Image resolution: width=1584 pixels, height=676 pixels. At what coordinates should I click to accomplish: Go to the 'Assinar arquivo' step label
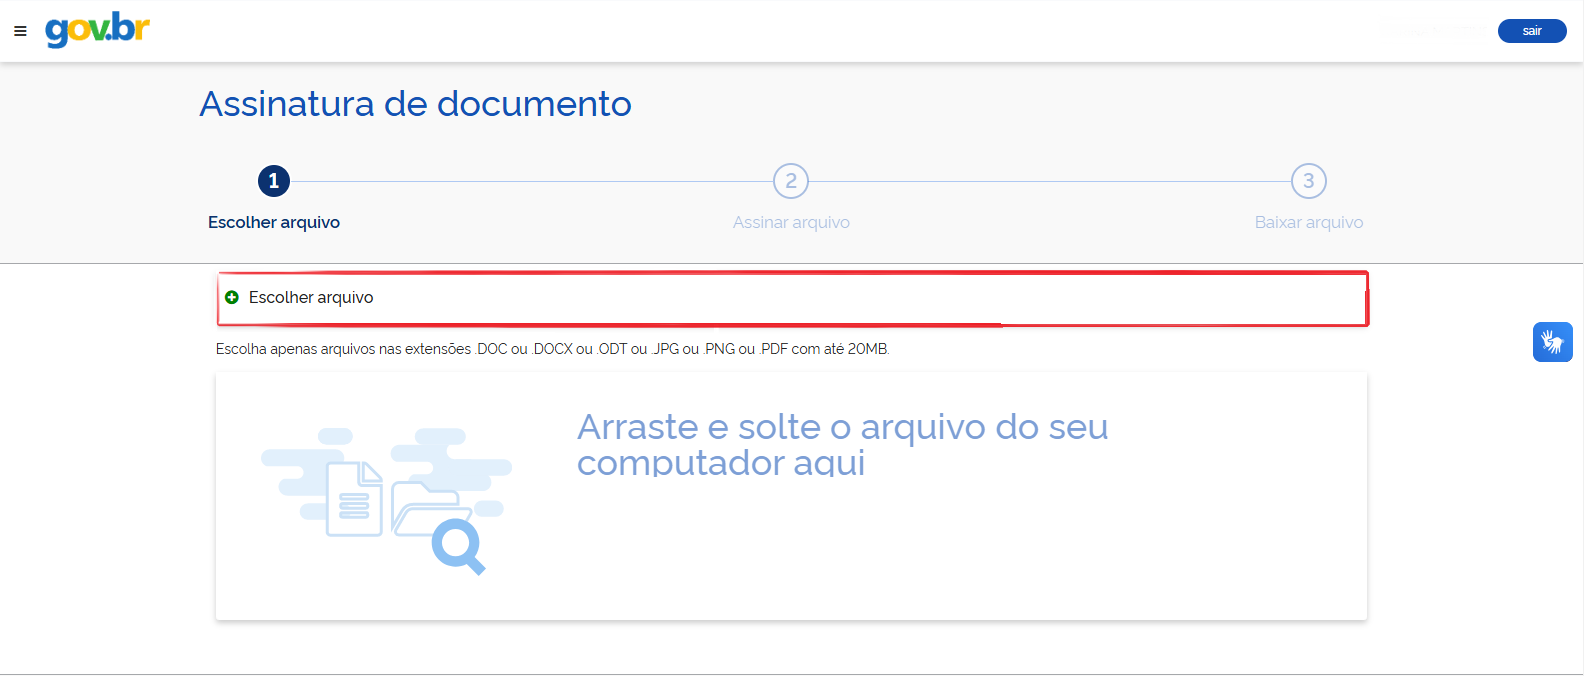coord(791,222)
